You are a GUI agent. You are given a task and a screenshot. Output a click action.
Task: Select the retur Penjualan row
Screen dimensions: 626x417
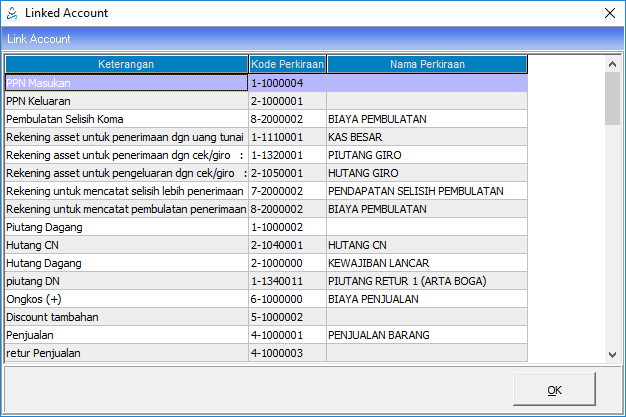point(126,353)
